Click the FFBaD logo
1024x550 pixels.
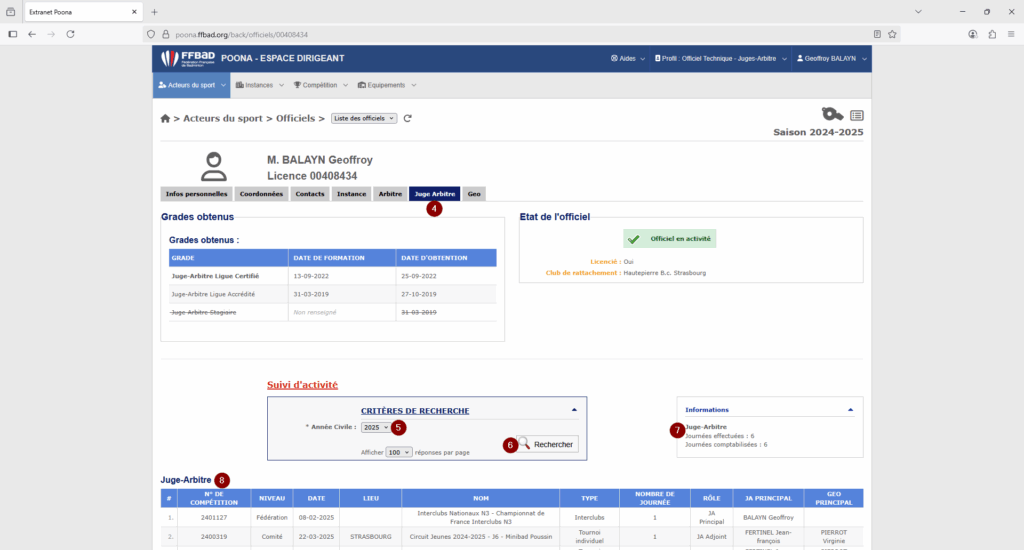pyautogui.click(x=188, y=58)
